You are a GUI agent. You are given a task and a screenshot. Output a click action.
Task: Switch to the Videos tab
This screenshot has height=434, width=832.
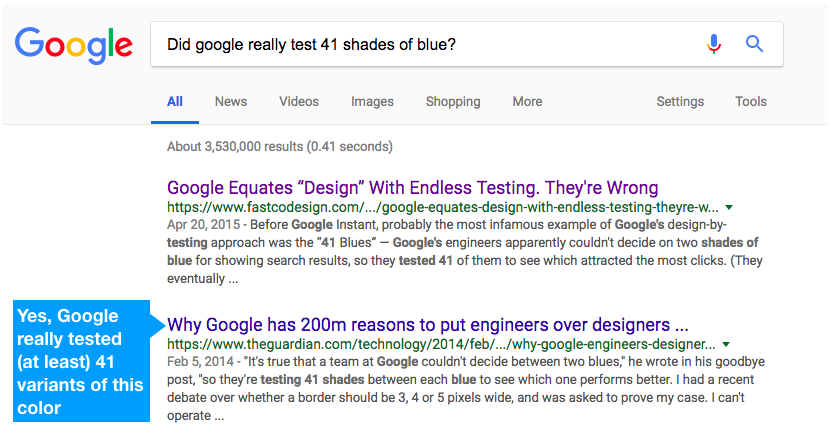[299, 101]
